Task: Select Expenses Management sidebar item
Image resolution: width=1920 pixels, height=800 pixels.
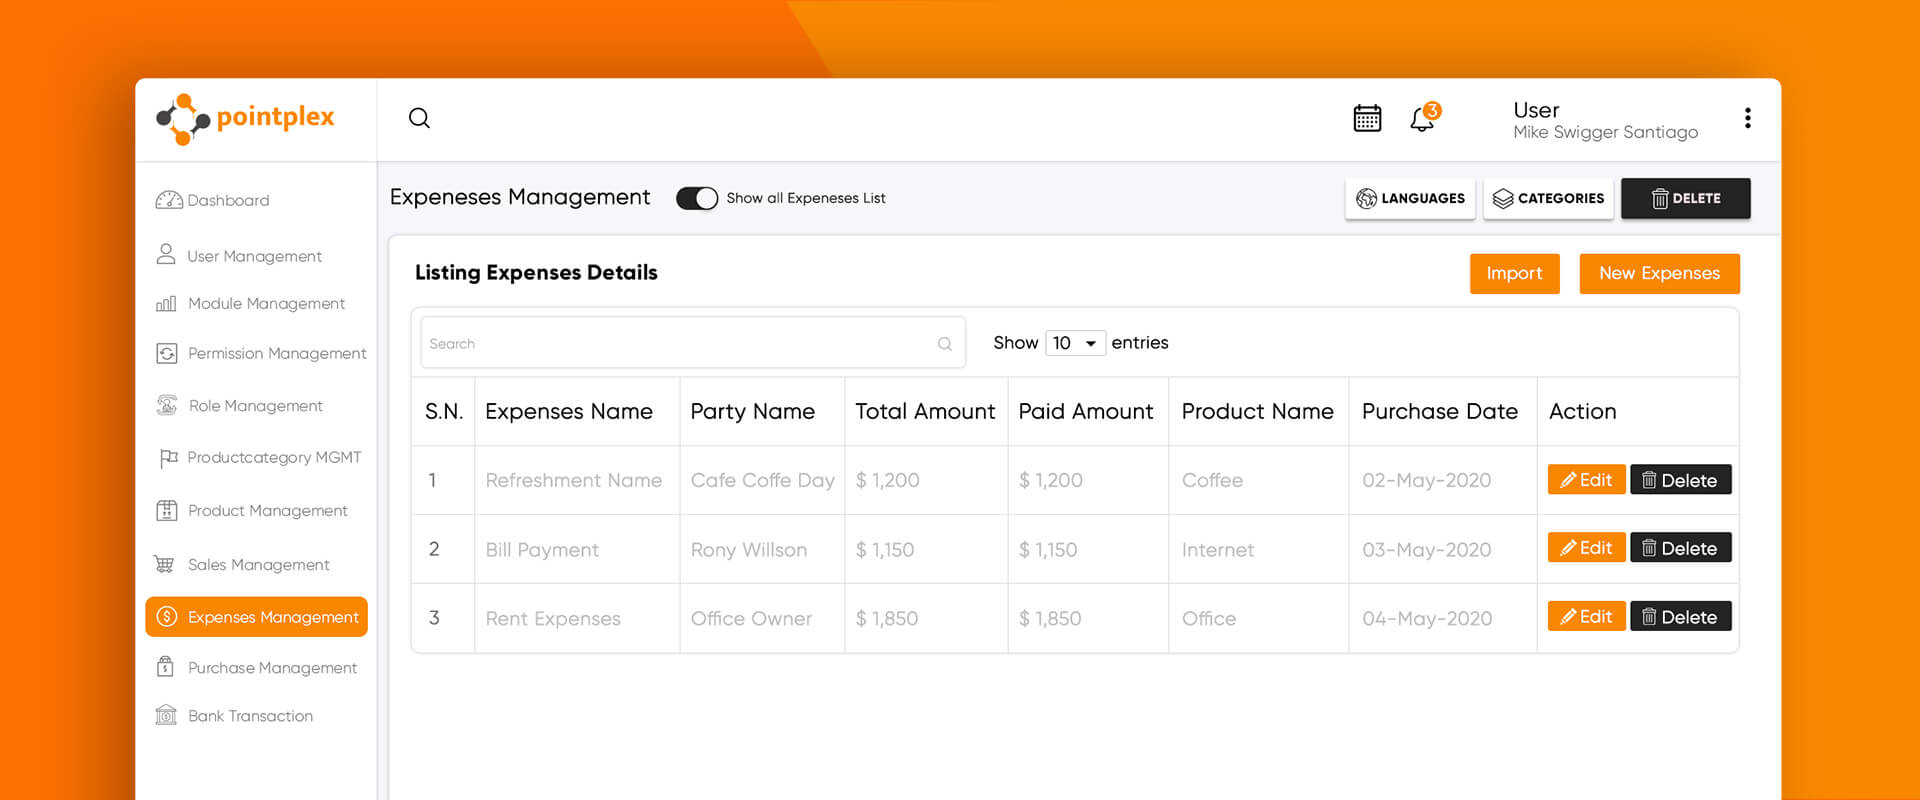Action: (256, 617)
